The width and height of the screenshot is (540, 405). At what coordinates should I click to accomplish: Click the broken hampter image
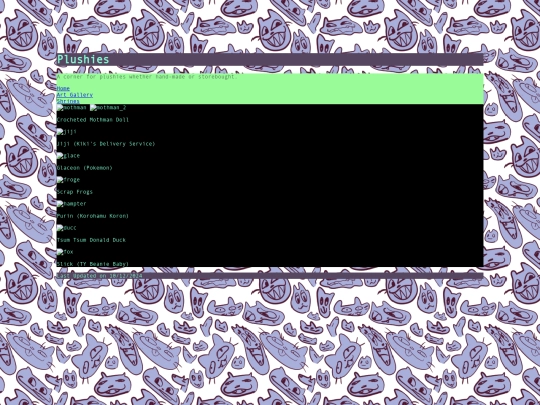pyautogui.click(x=72, y=204)
